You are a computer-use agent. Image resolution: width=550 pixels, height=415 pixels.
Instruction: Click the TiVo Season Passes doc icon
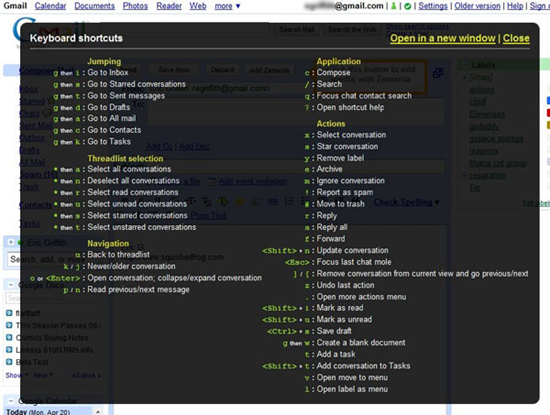(9, 325)
